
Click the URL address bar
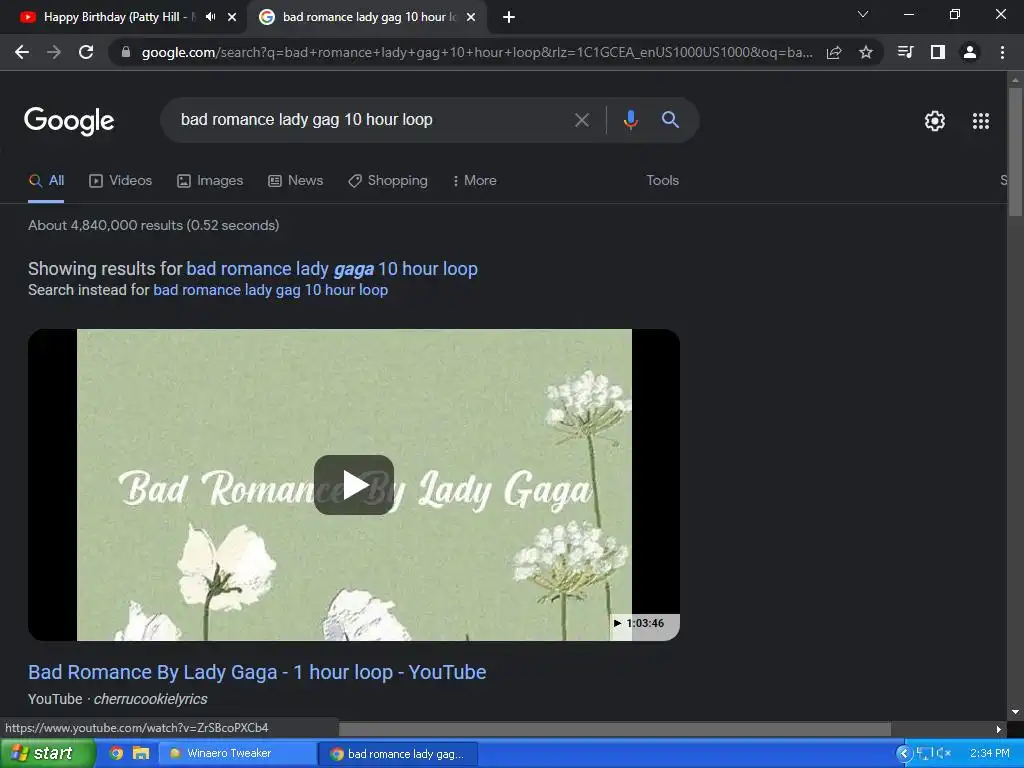pos(477,52)
